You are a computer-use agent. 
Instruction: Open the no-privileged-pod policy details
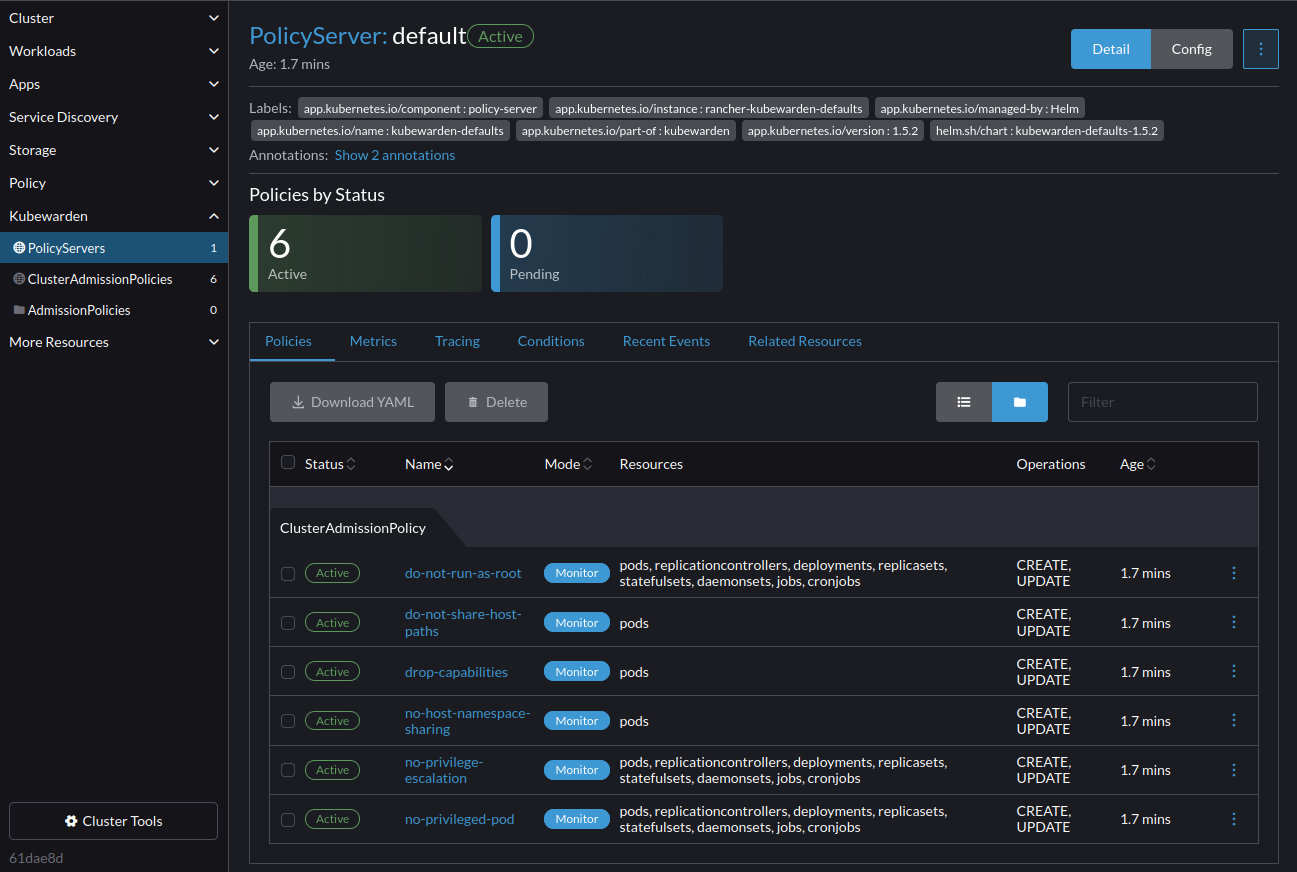(459, 818)
